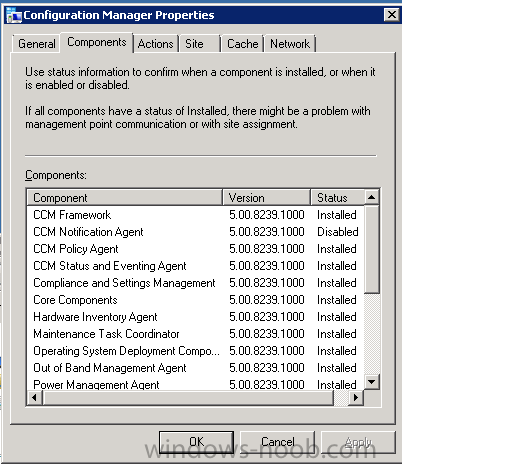
Task: Select the Hardware Inventory Agent row
Action: [196, 317]
